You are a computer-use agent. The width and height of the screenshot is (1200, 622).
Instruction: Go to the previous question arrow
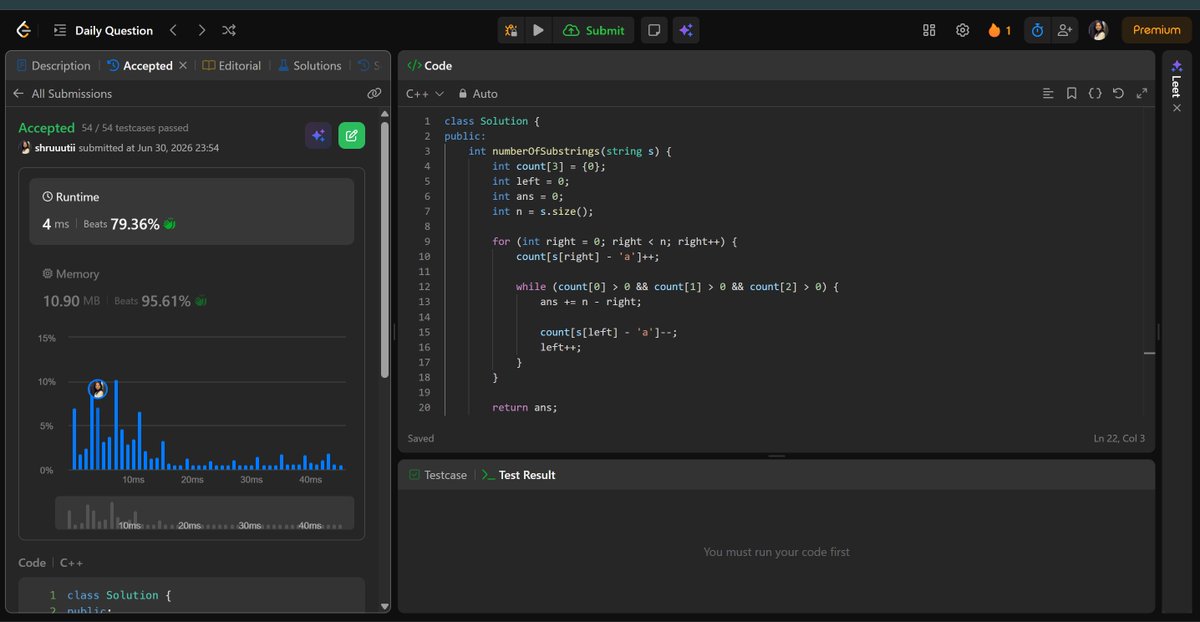tap(173, 30)
